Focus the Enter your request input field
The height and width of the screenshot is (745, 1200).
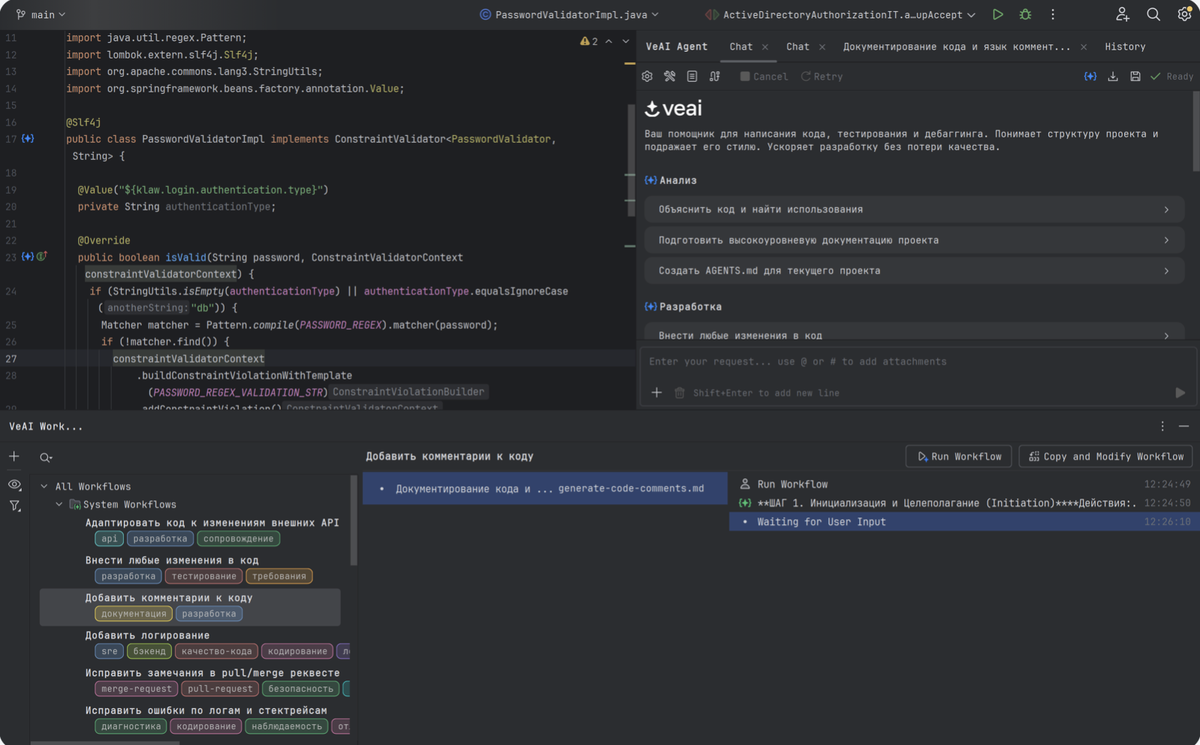[x=917, y=362]
